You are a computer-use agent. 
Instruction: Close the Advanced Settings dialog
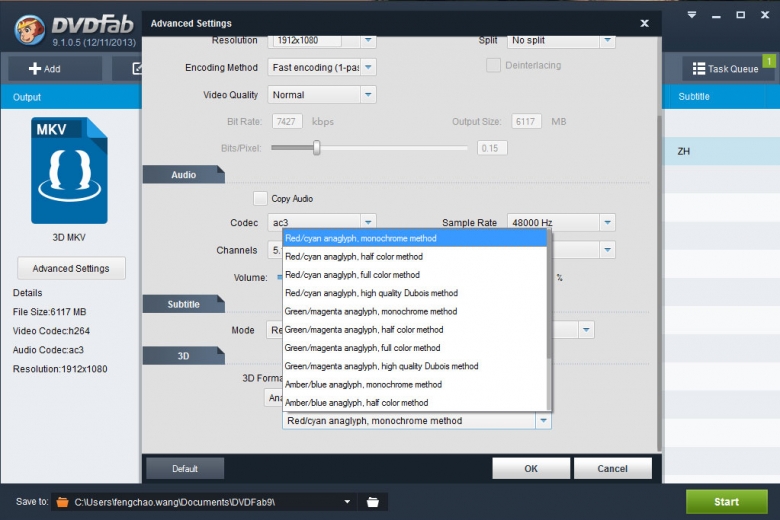(x=644, y=22)
